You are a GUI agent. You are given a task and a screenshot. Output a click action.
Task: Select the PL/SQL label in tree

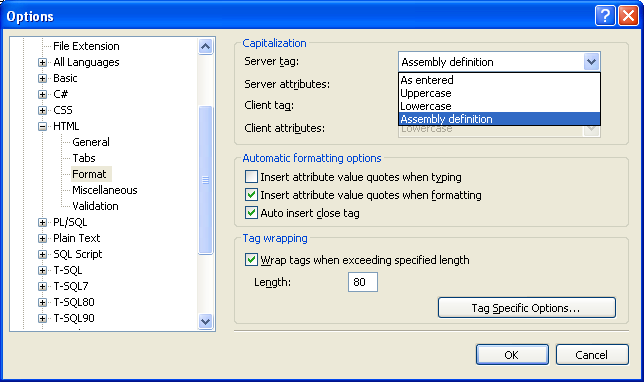point(70,222)
